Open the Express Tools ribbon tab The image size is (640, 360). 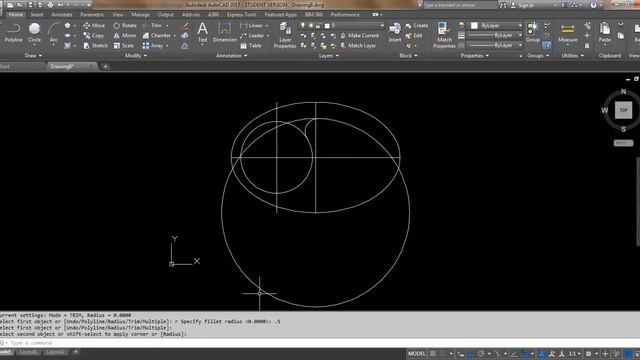[242, 14]
